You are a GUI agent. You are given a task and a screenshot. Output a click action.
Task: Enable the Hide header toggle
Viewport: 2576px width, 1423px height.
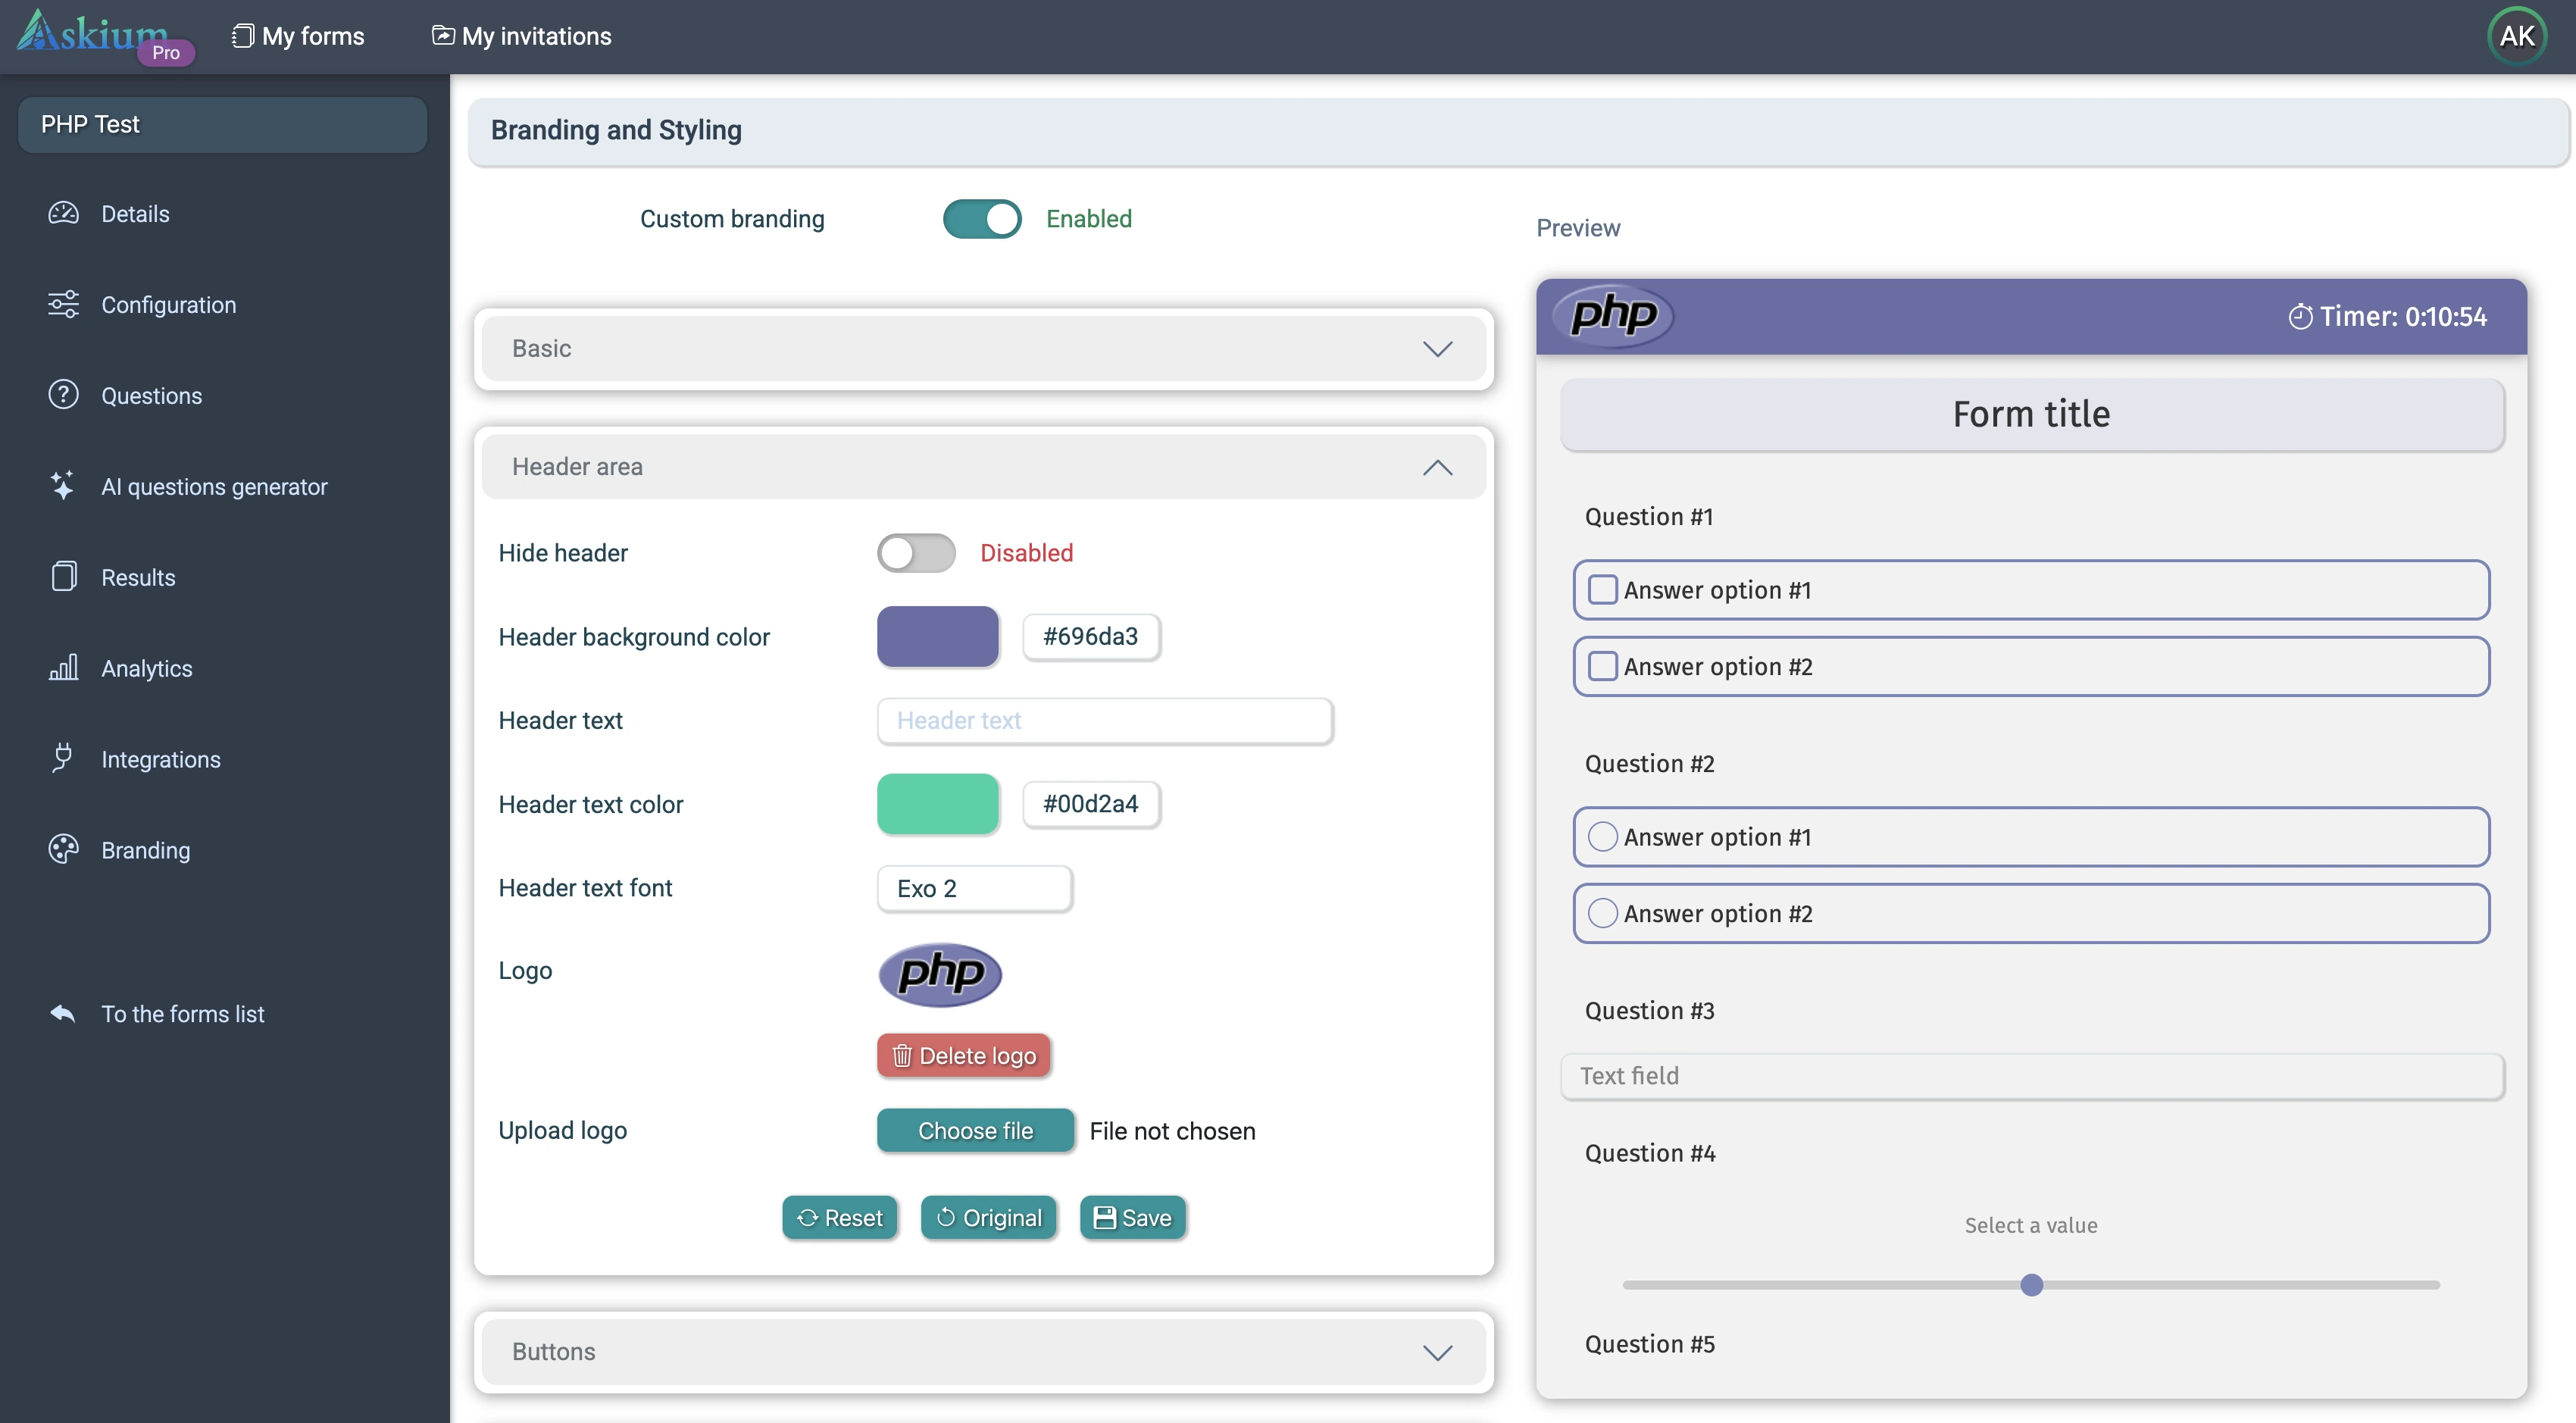(x=916, y=553)
